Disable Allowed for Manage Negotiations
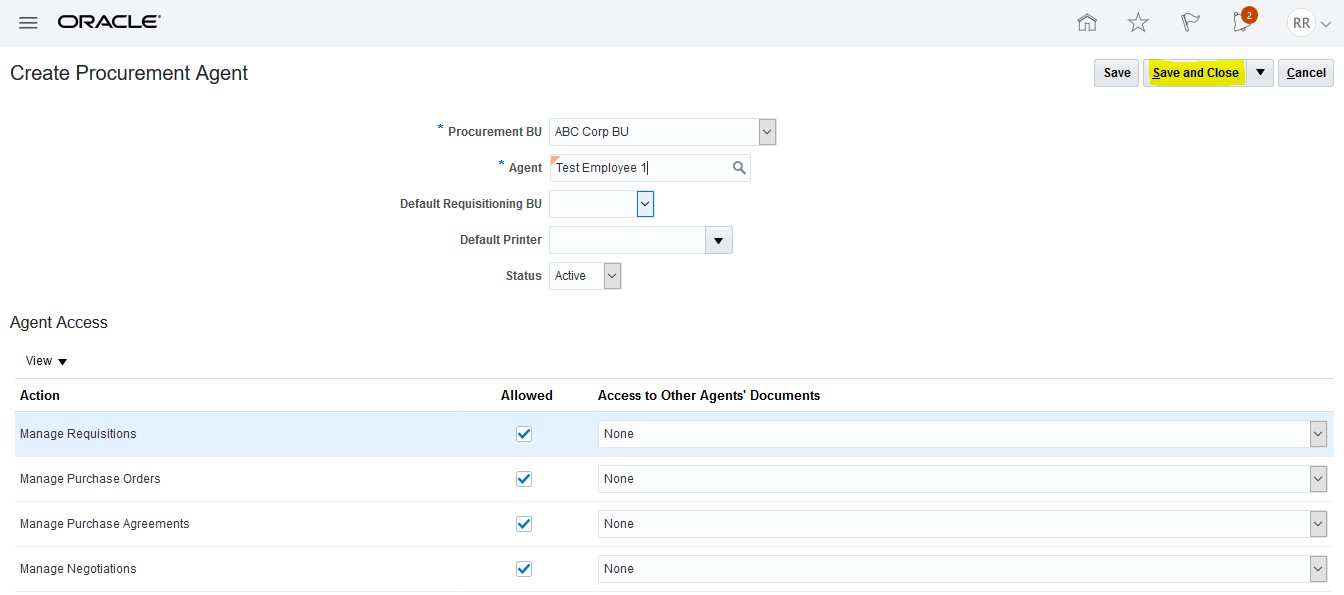This screenshot has height=595, width=1344. tap(524, 568)
